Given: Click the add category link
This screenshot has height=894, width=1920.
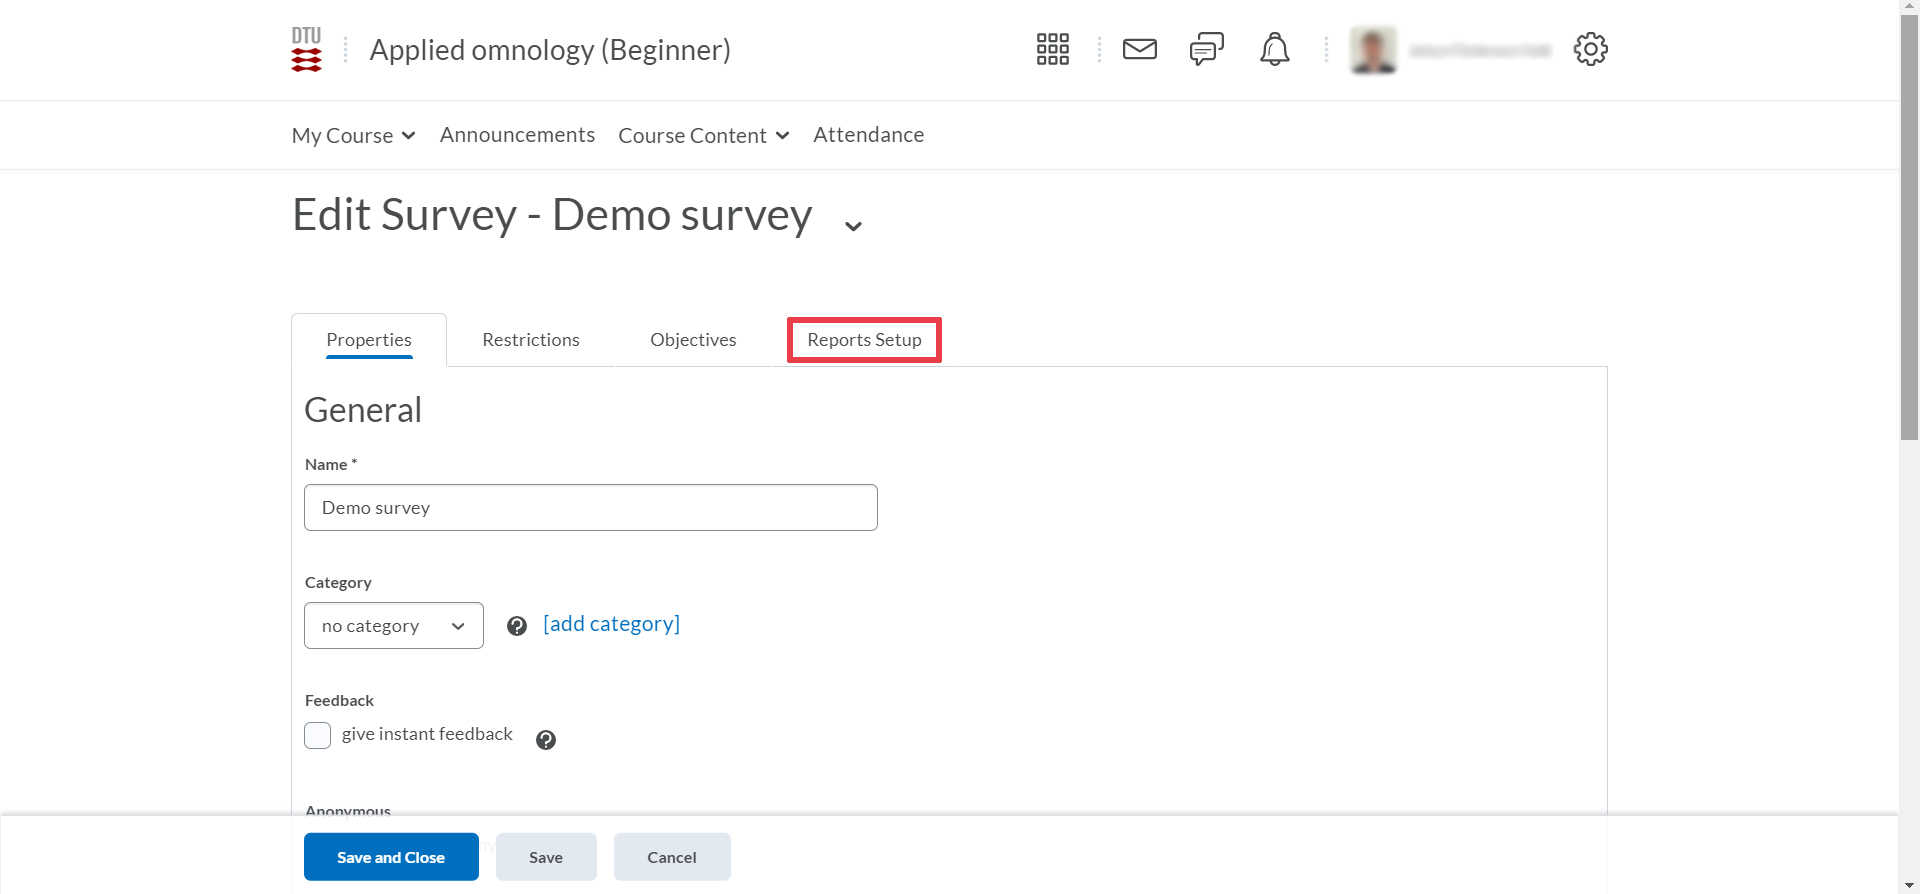Looking at the screenshot, I should [x=611, y=624].
